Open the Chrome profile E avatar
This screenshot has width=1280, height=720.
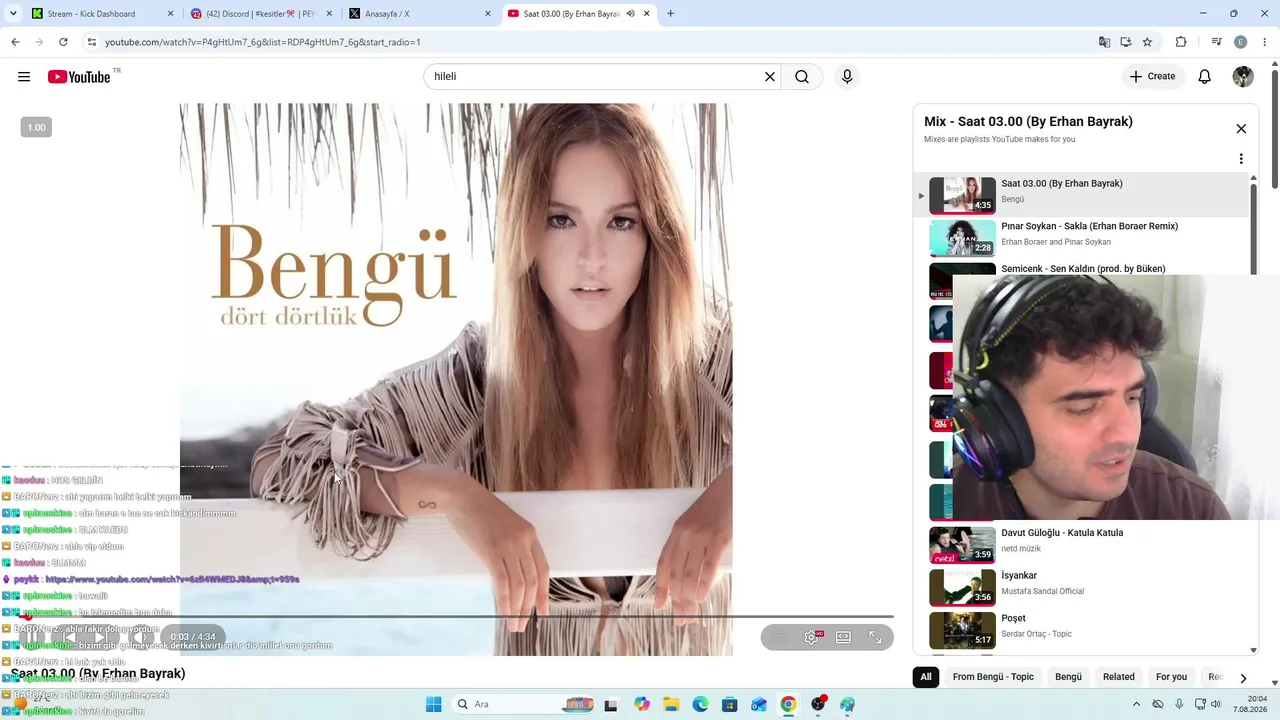pyautogui.click(x=1241, y=42)
